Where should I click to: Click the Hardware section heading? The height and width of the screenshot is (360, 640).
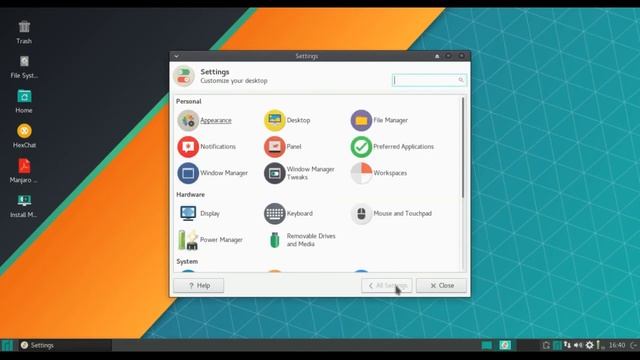point(191,195)
